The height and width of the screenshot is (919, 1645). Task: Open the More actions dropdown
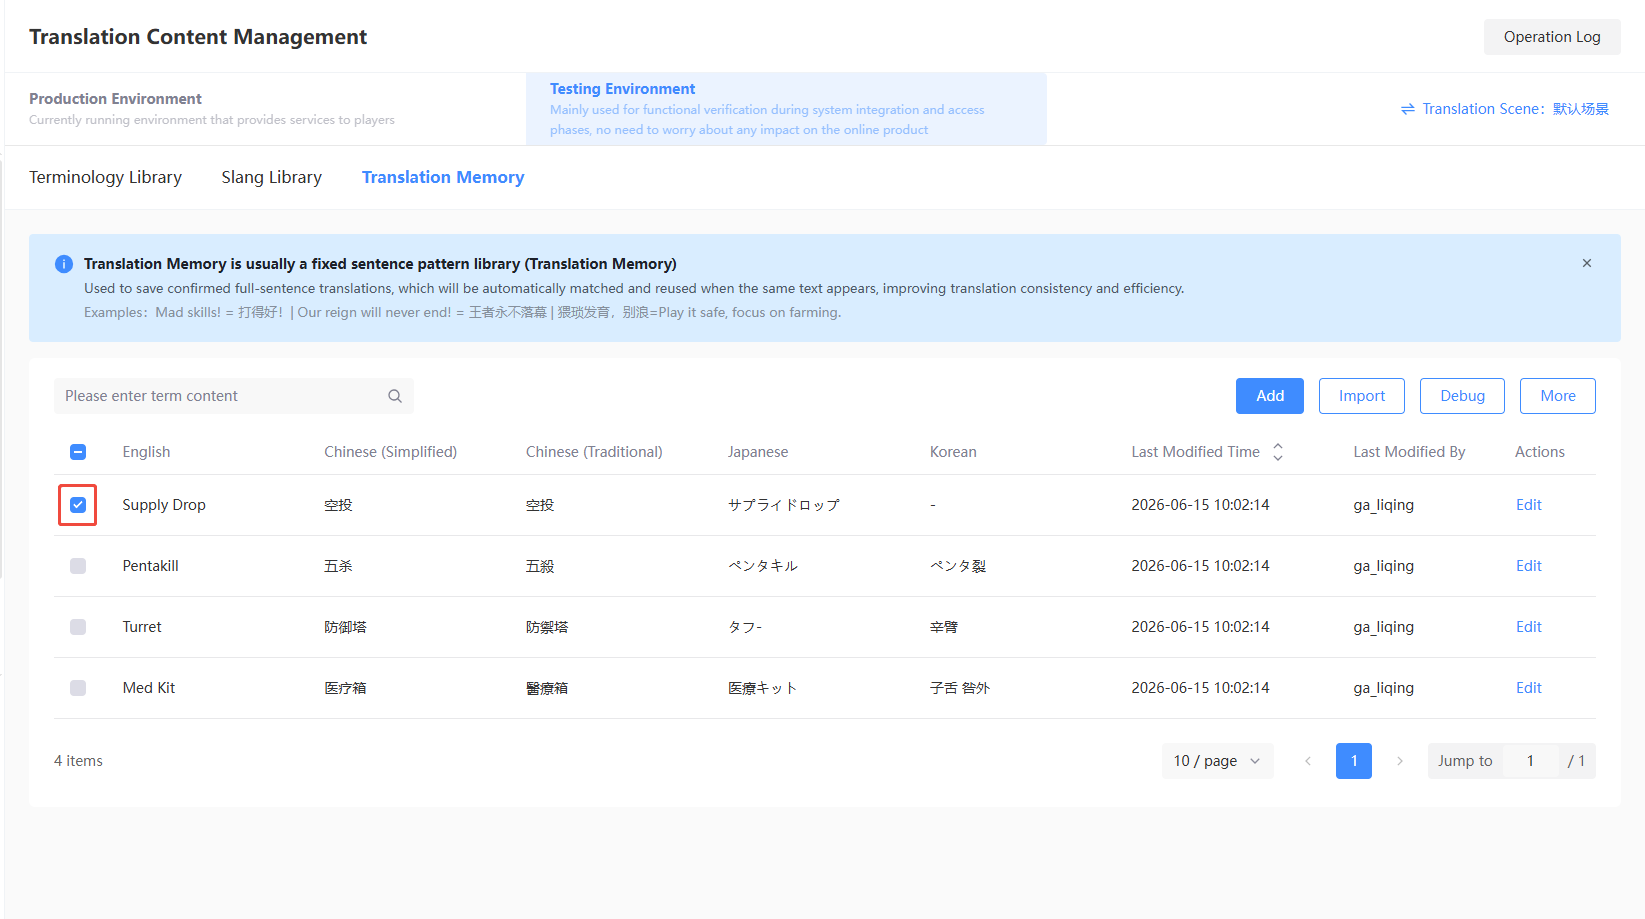click(1558, 396)
